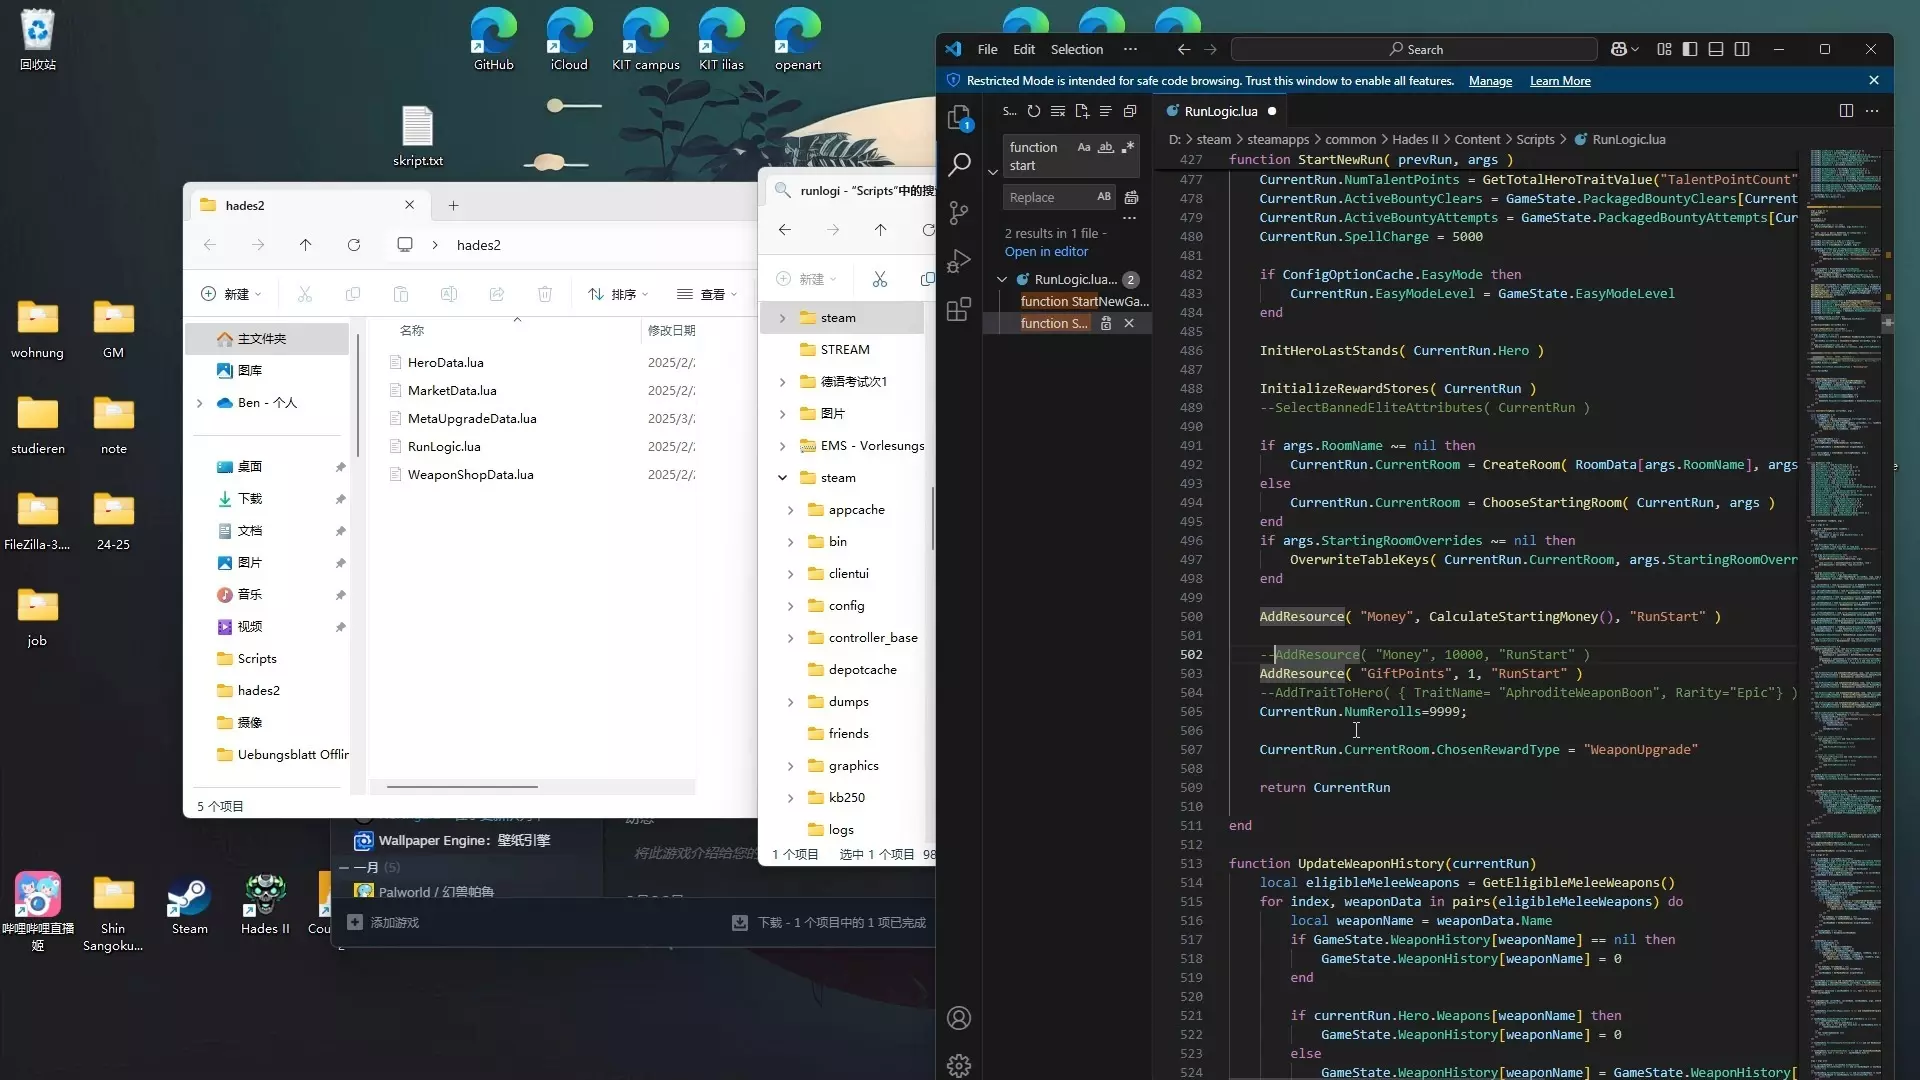
Task: Open the Run and Debug view
Action: [x=958, y=261]
